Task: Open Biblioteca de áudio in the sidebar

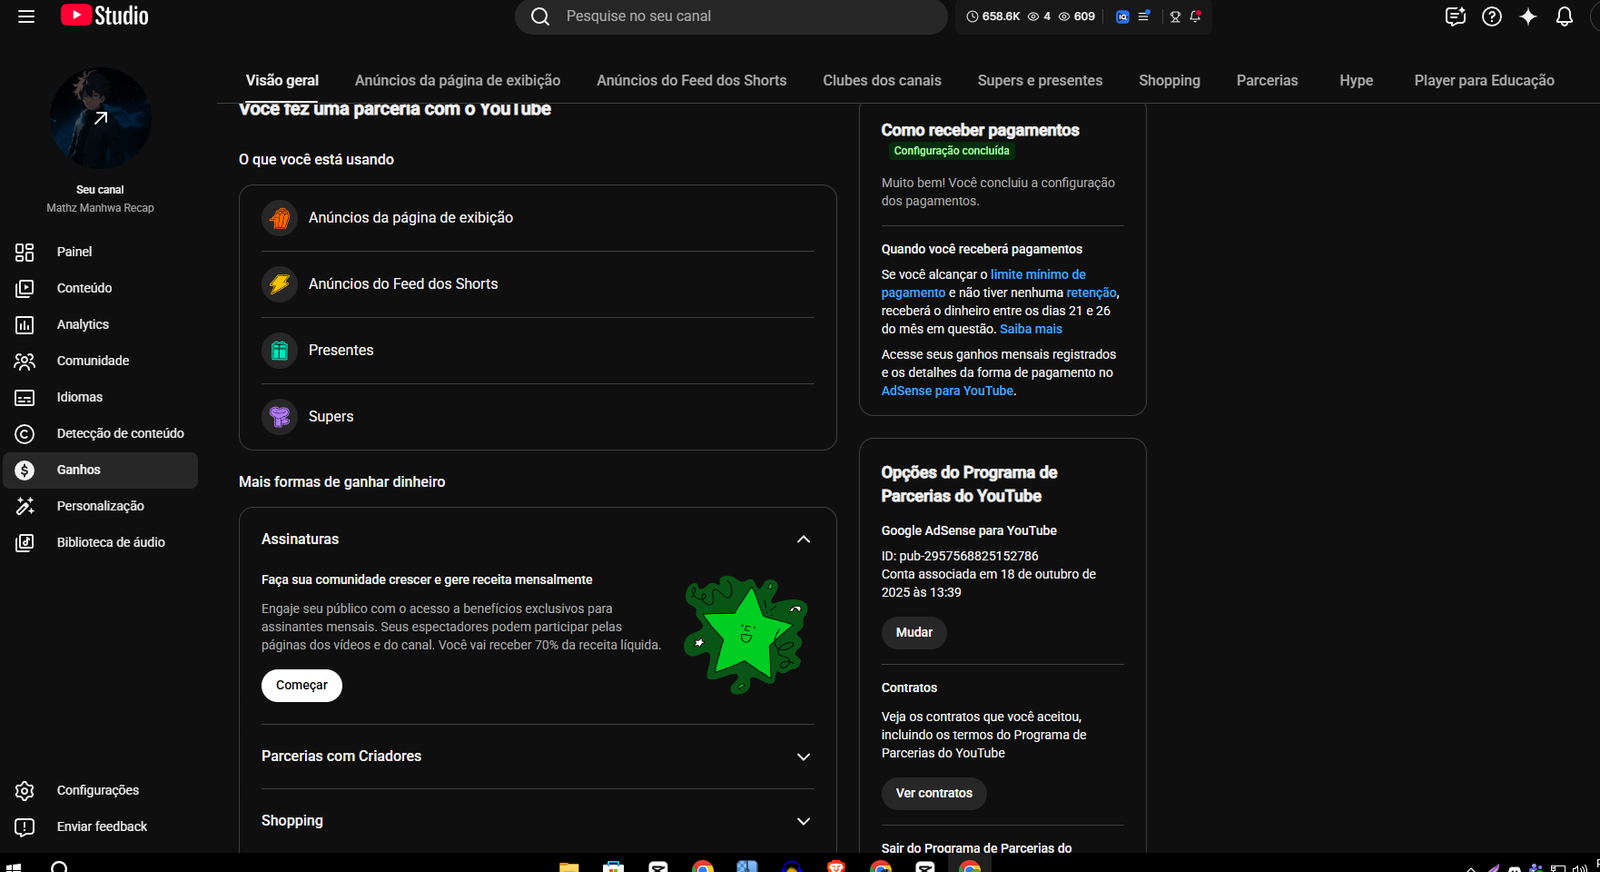Action: click(x=100, y=542)
